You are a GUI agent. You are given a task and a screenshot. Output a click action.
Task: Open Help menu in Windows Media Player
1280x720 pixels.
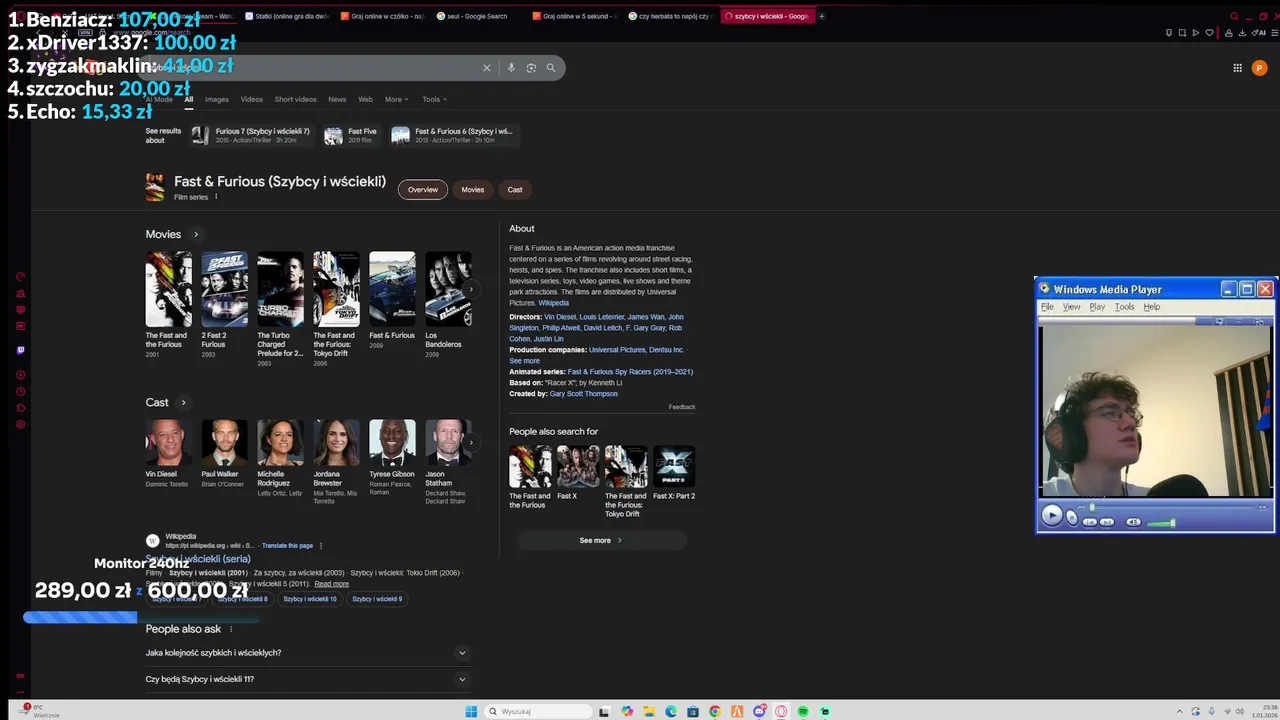(1151, 307)
